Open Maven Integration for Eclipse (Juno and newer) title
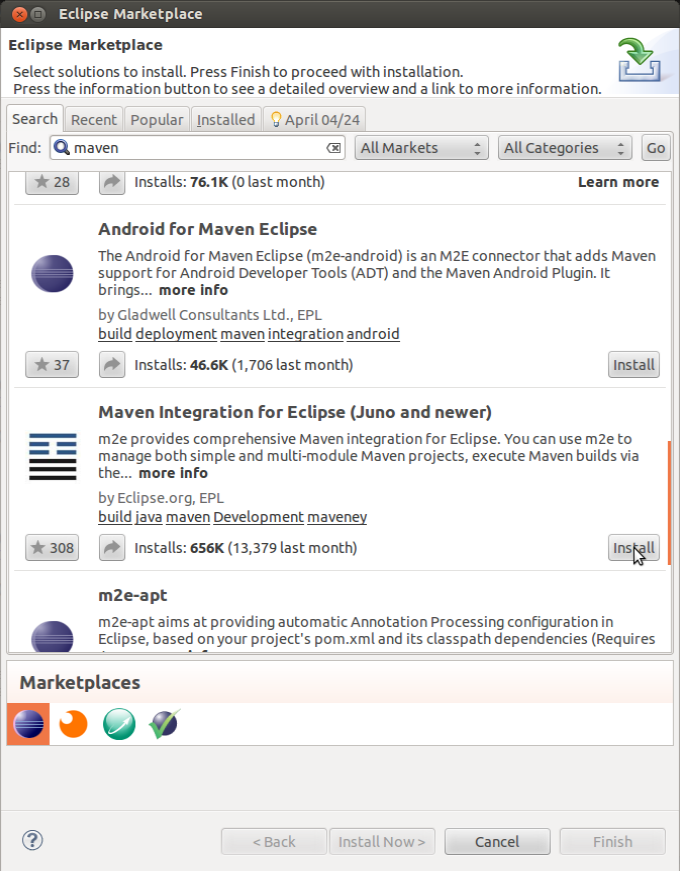The width and height of the screenshot is (680, 871). click(294, 412)
